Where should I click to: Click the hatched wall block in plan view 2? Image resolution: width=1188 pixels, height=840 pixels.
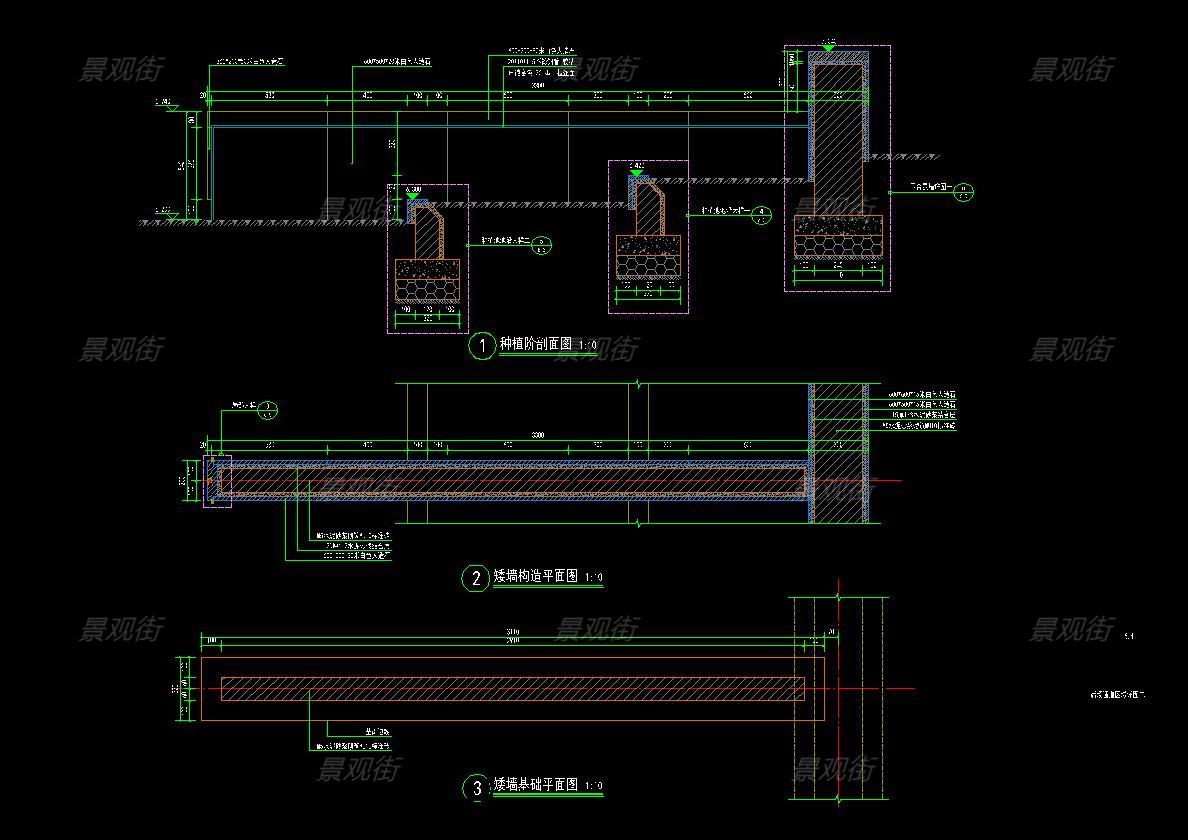838,452
